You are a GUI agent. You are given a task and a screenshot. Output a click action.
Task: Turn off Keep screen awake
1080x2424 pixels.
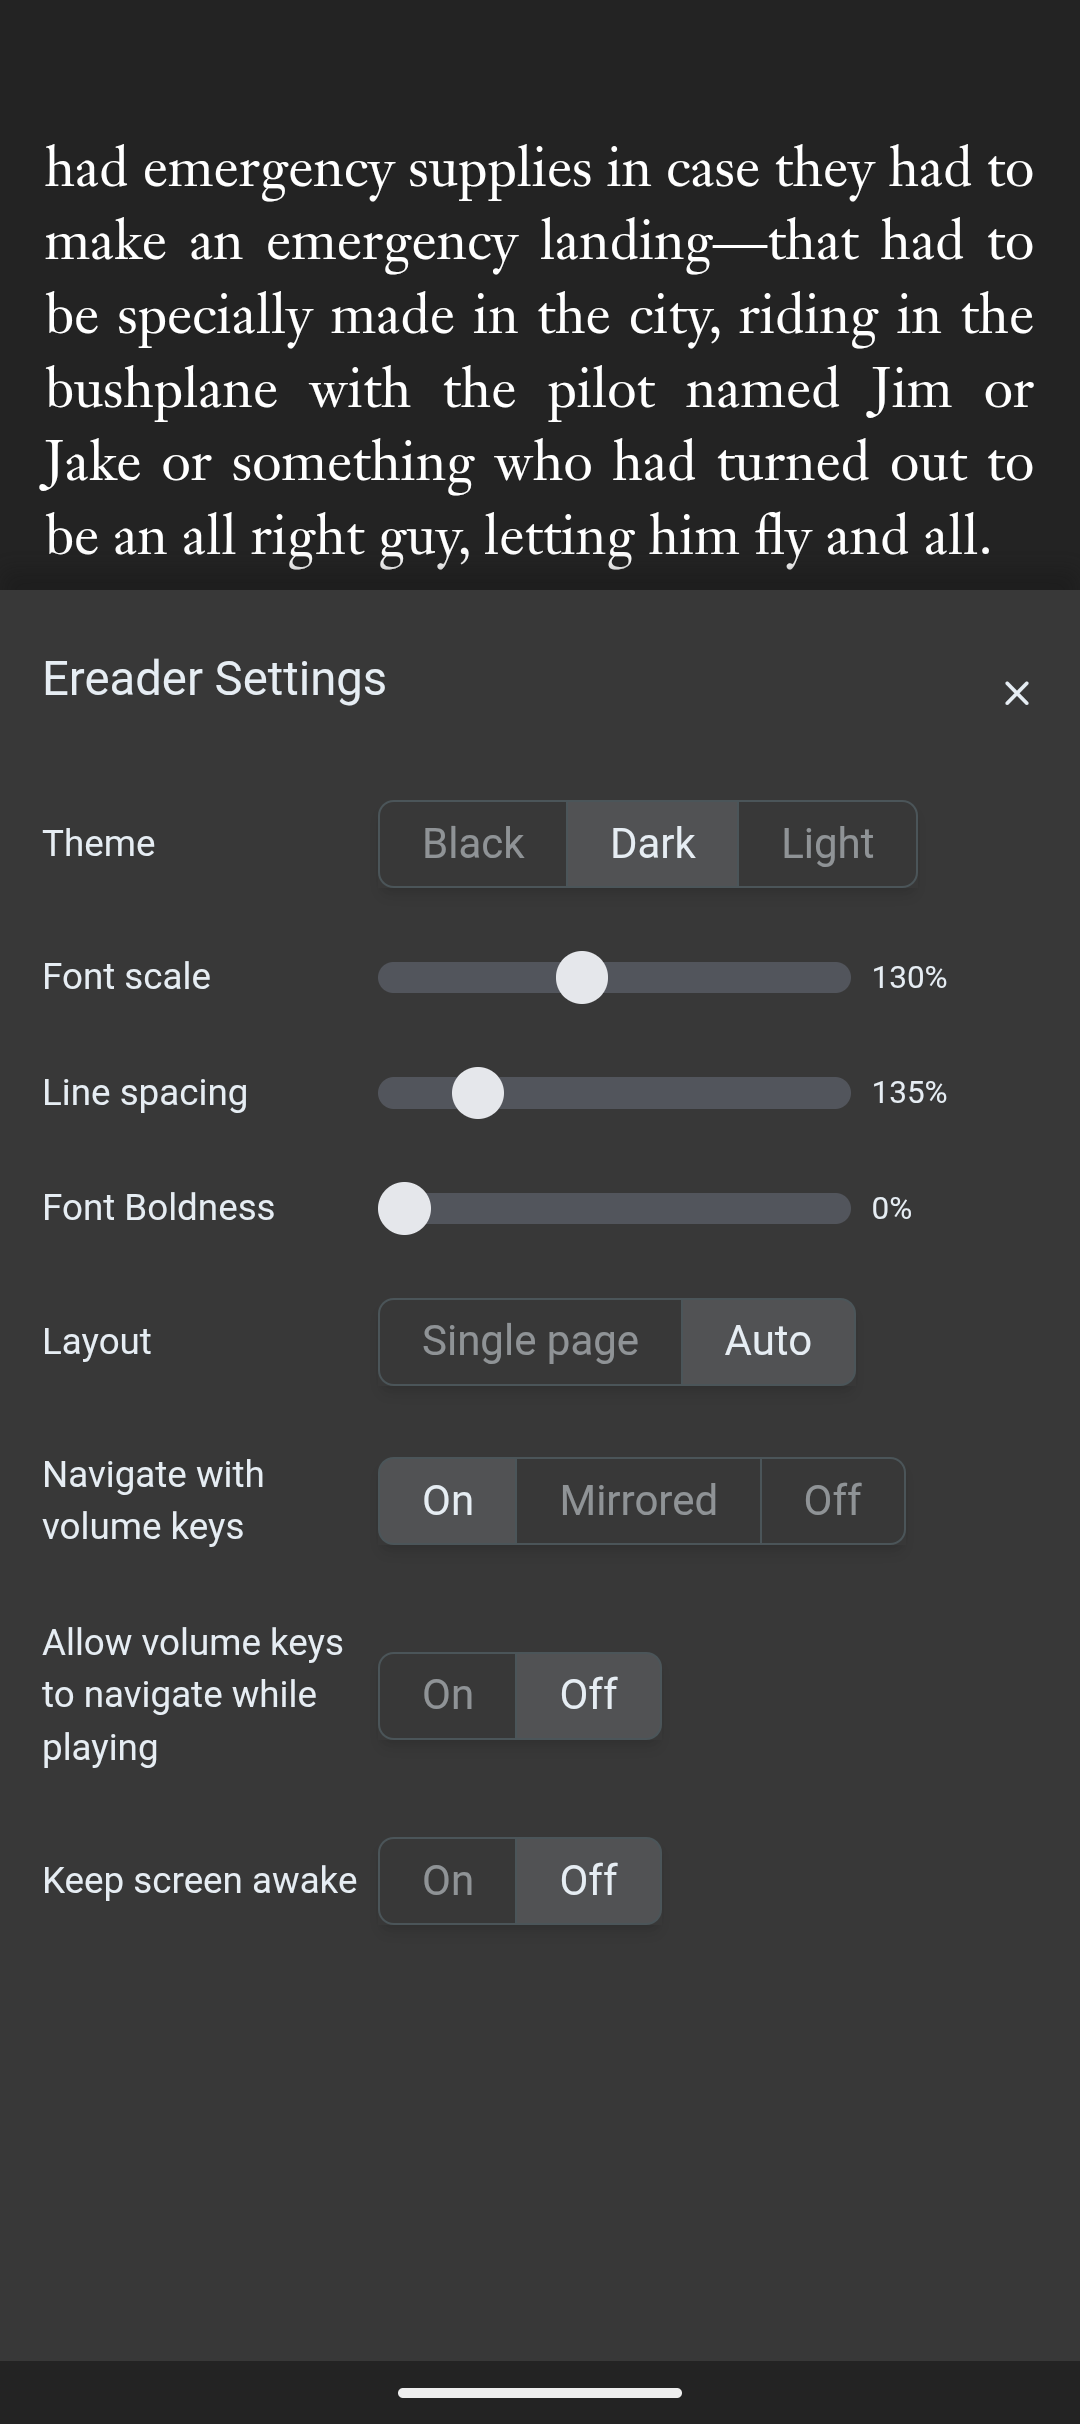589,1881
